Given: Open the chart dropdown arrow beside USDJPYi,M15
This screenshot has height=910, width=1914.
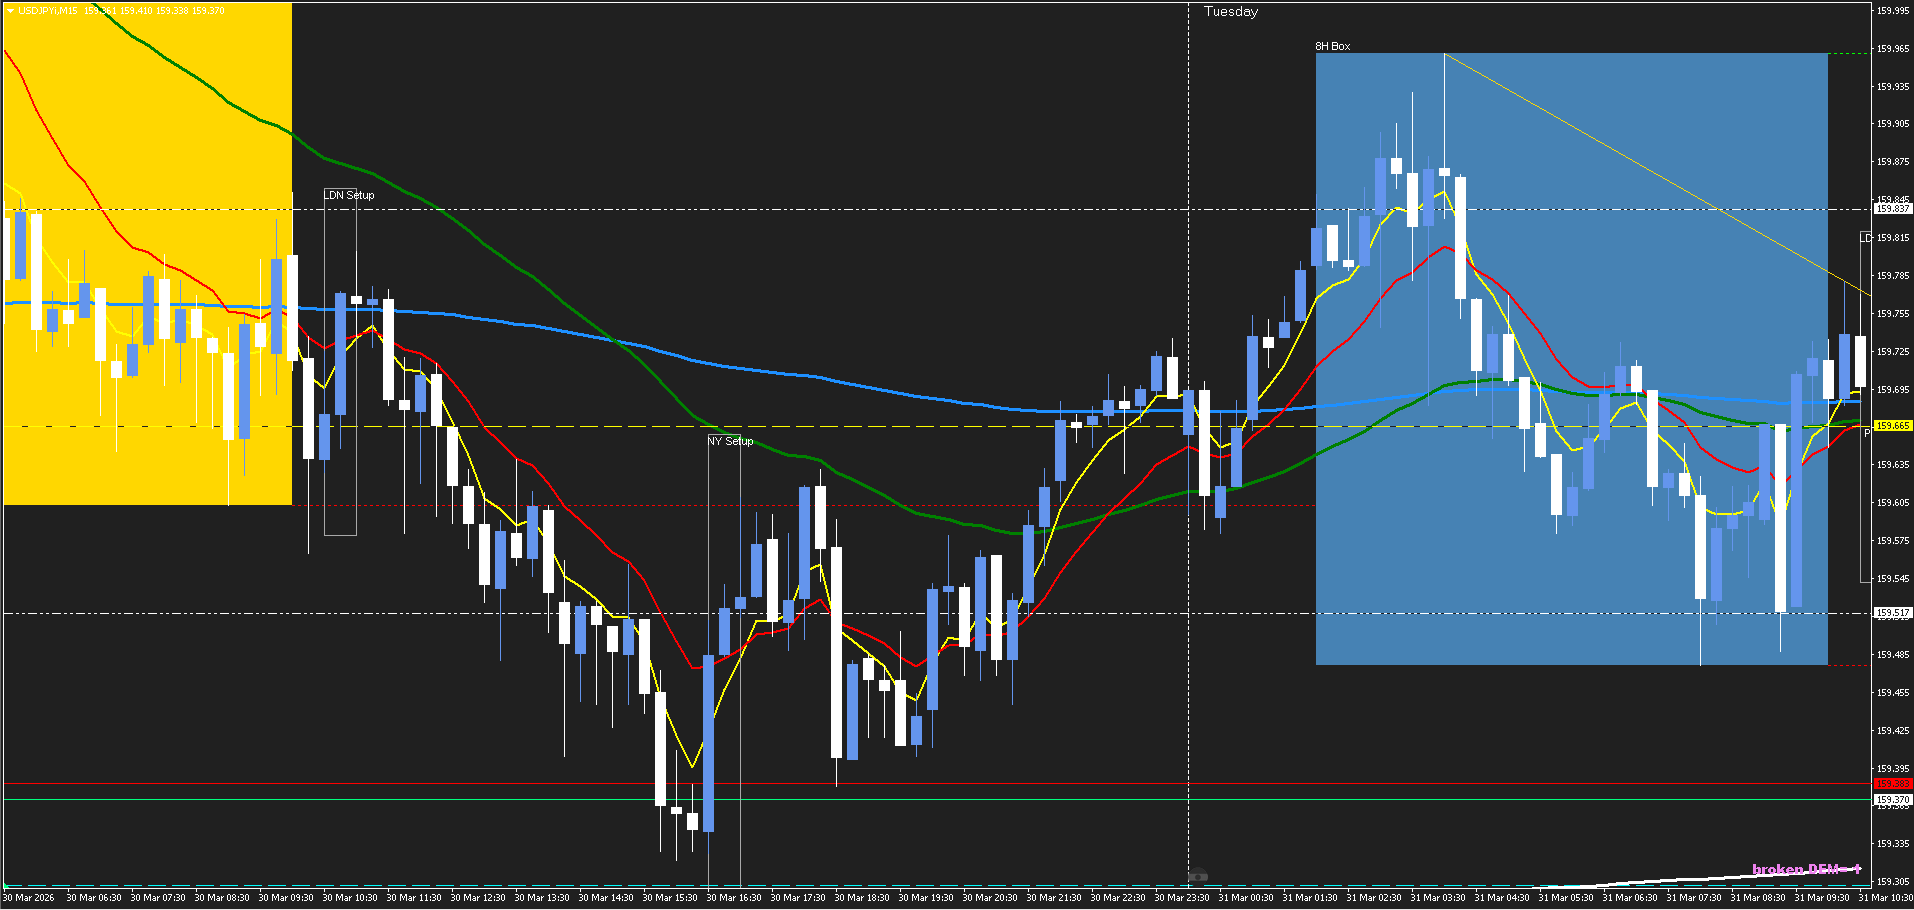Looking at the screenshot, I should coord(10,11).
